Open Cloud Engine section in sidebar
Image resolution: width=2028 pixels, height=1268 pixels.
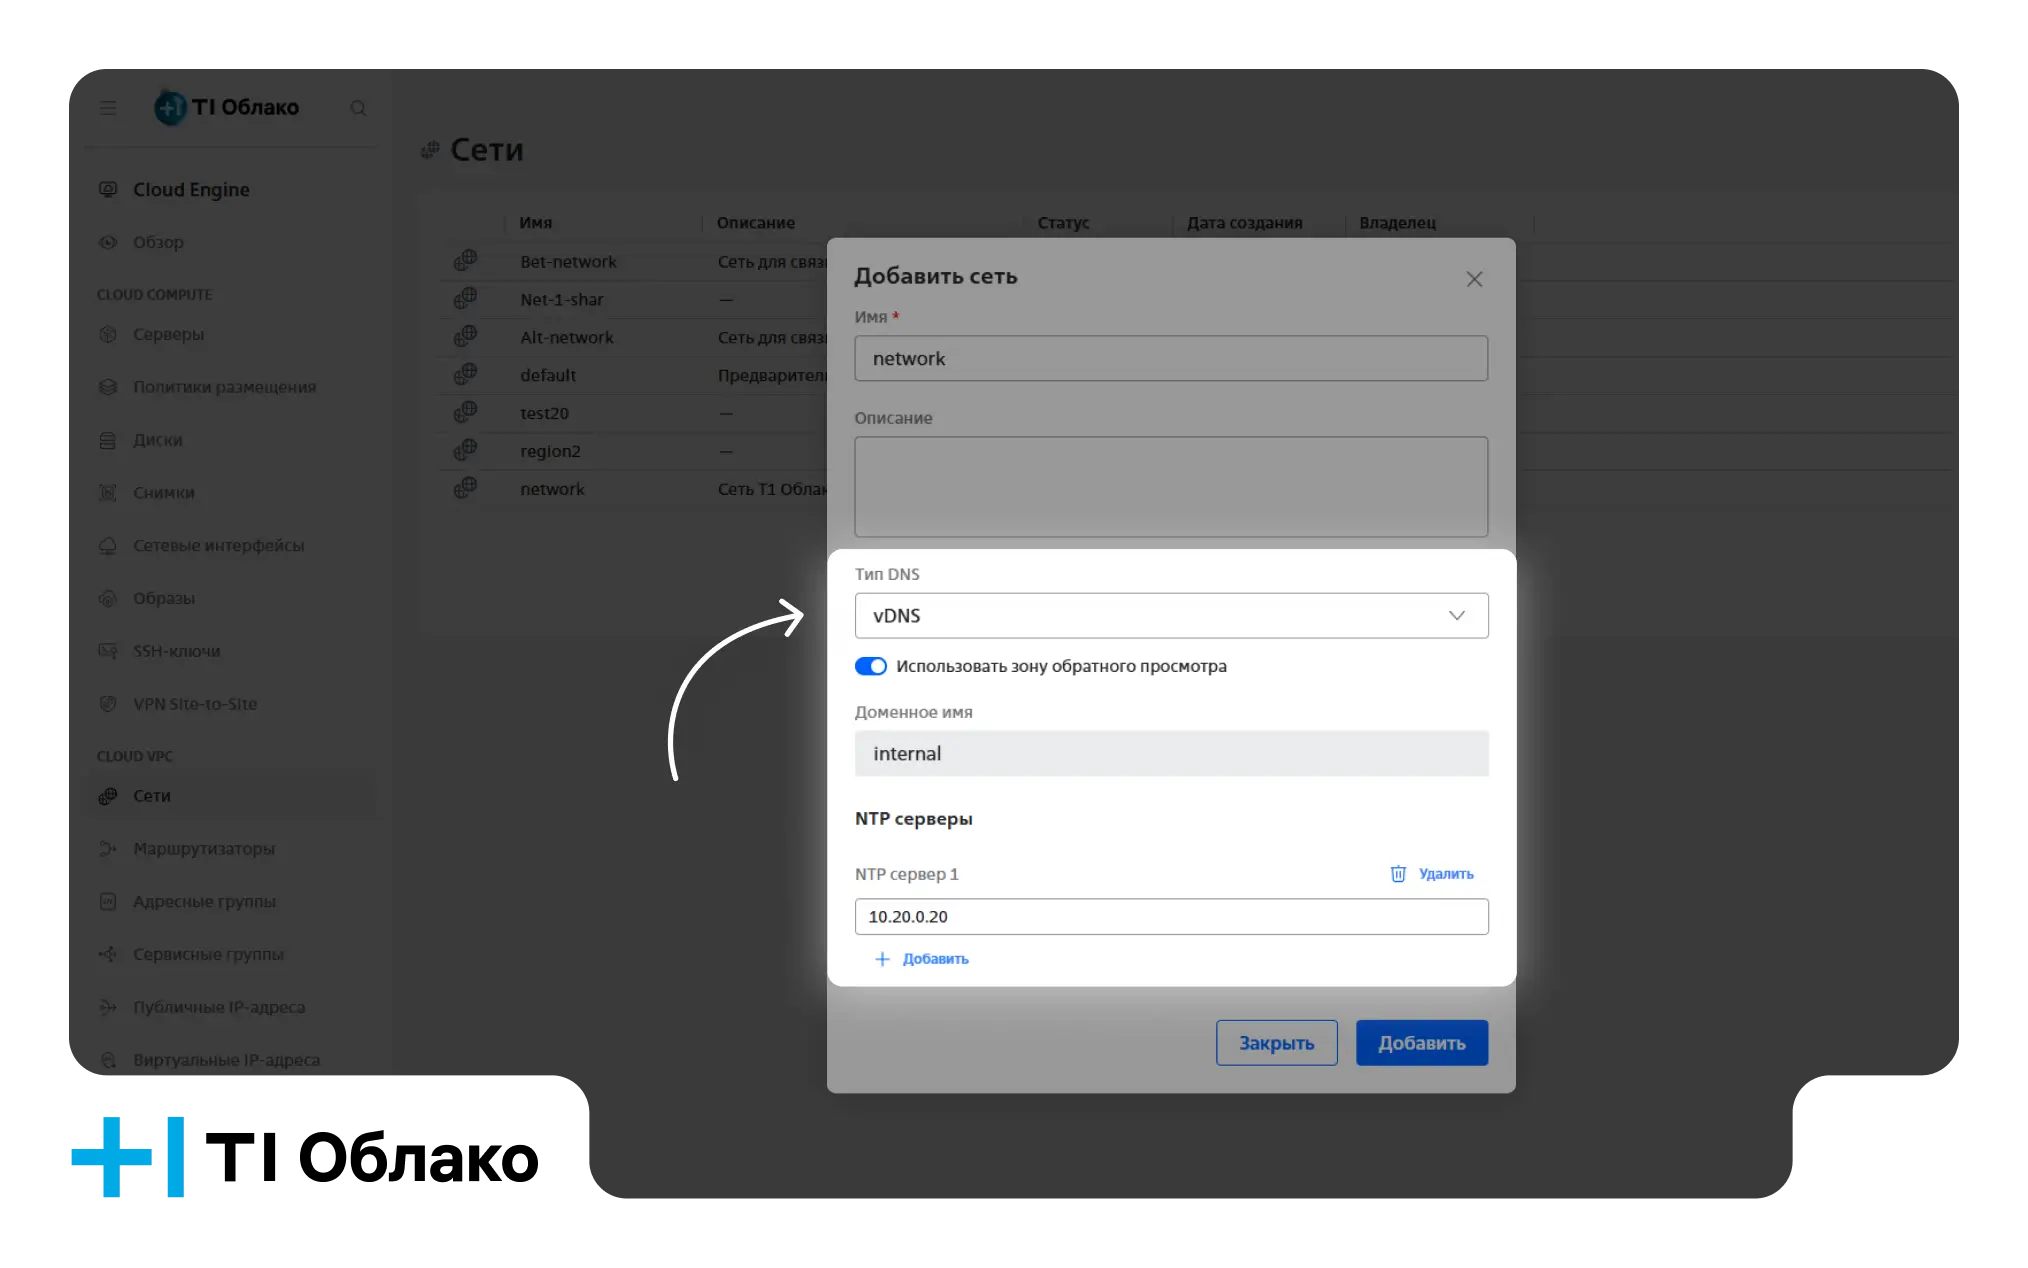(191, 190)
